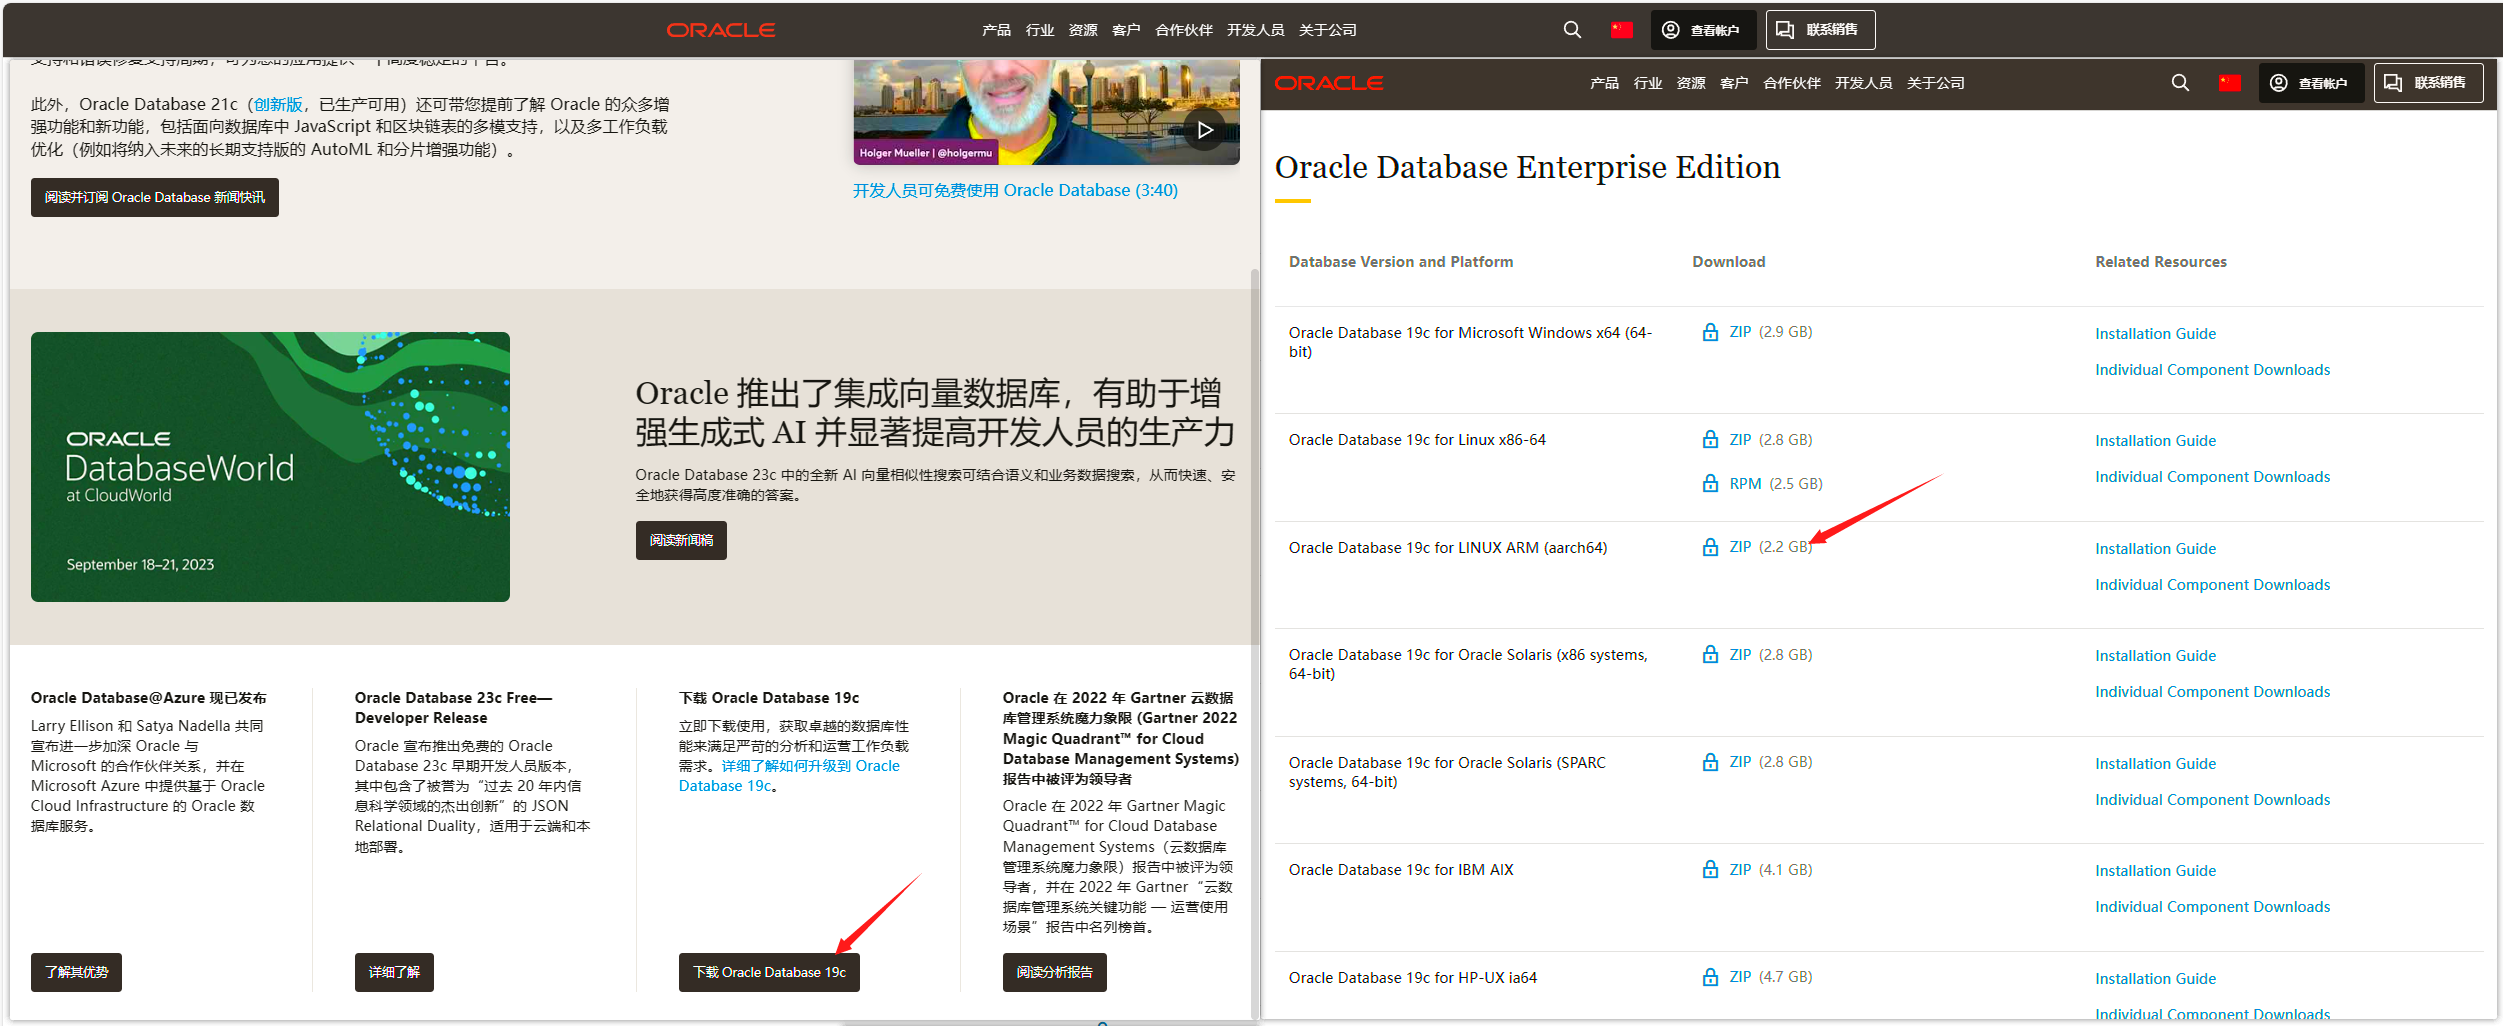Click 下载 Oracle Database 19c button
The width and height of the screenshot is (2503, 1026).
[769, 972]
